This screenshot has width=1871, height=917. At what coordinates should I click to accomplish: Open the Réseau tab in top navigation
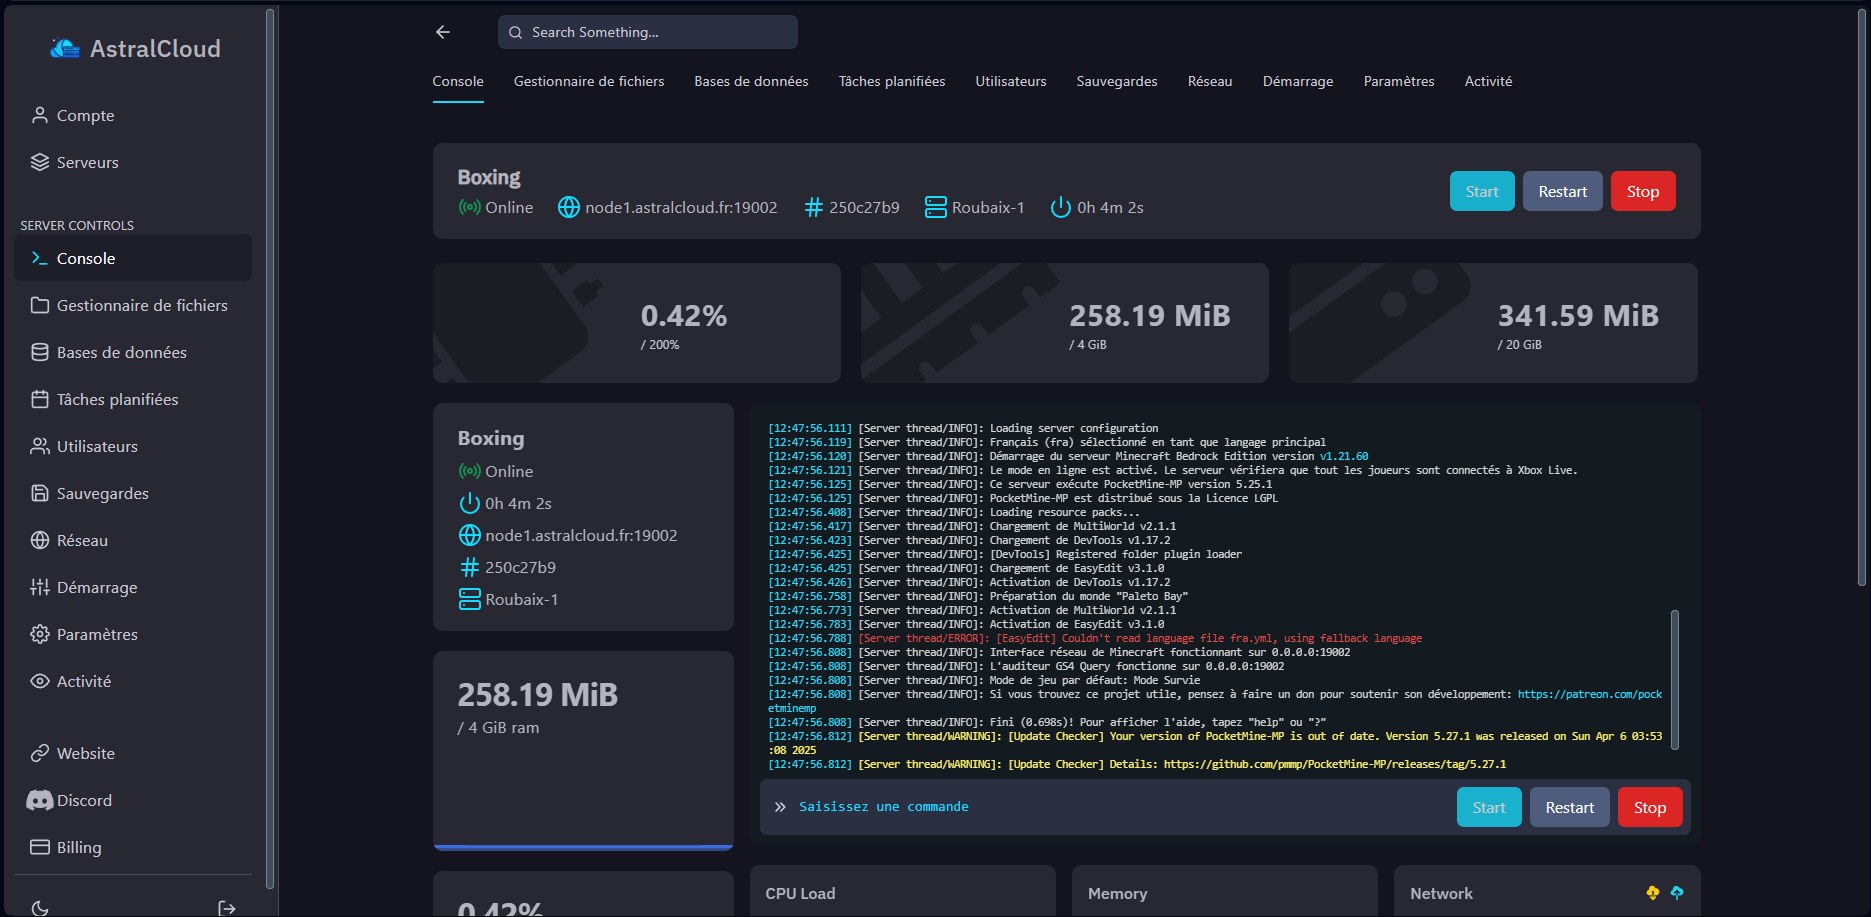(1209, 81)
